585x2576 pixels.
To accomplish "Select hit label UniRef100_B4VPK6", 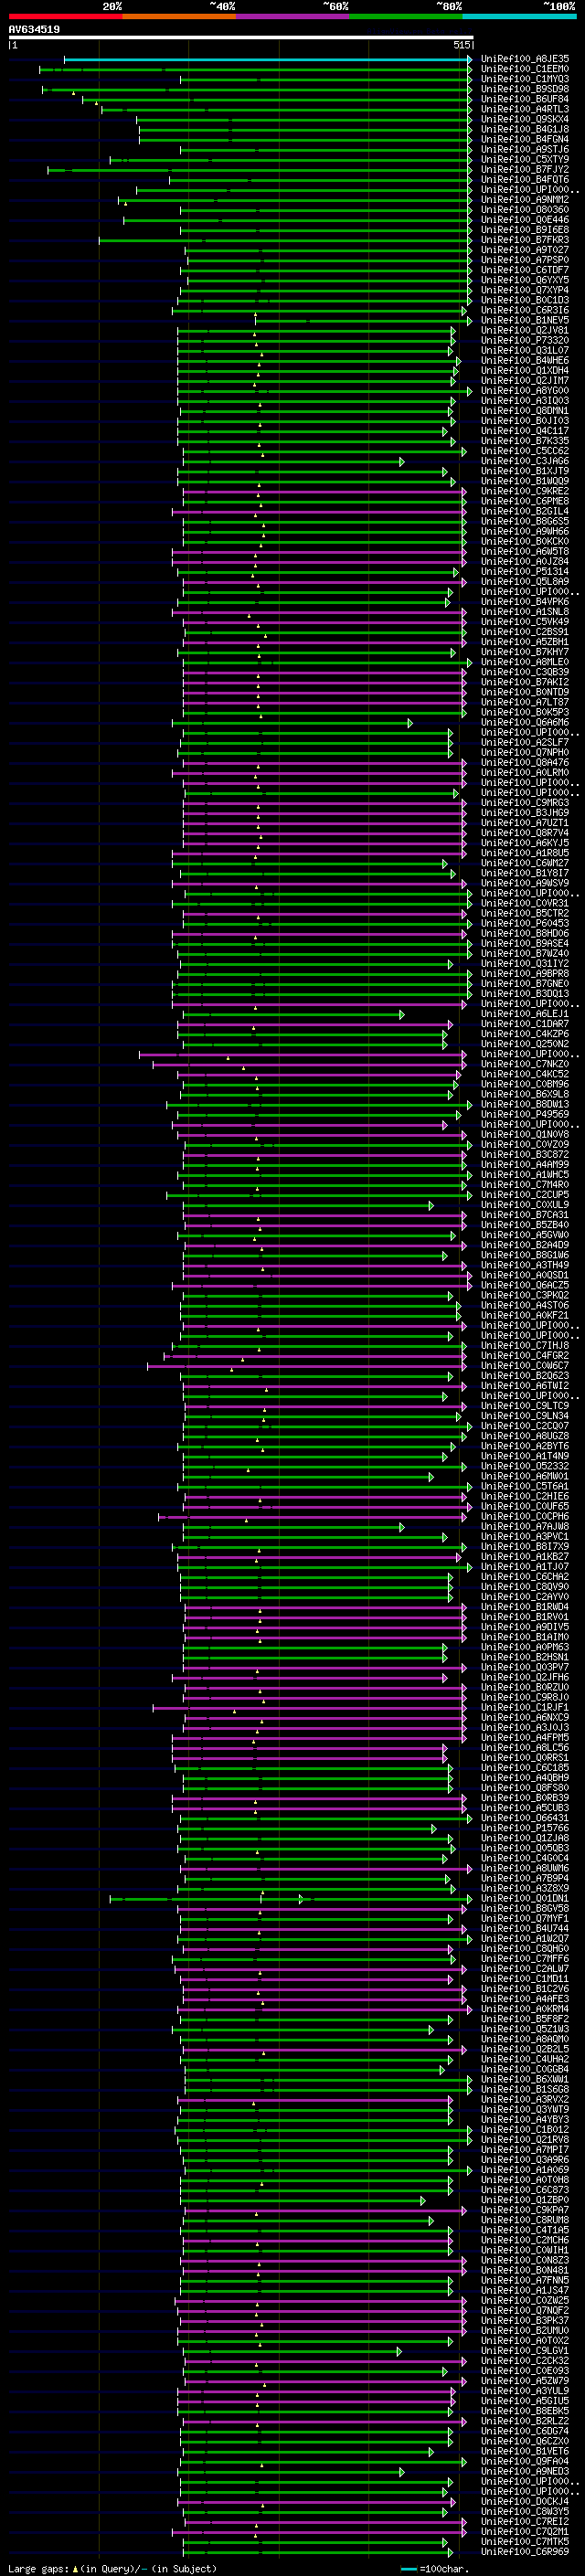I will 525,601.
